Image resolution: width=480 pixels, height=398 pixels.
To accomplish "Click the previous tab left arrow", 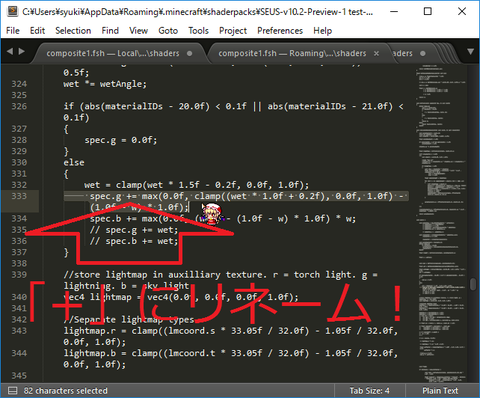I will (x=10, y=52).
